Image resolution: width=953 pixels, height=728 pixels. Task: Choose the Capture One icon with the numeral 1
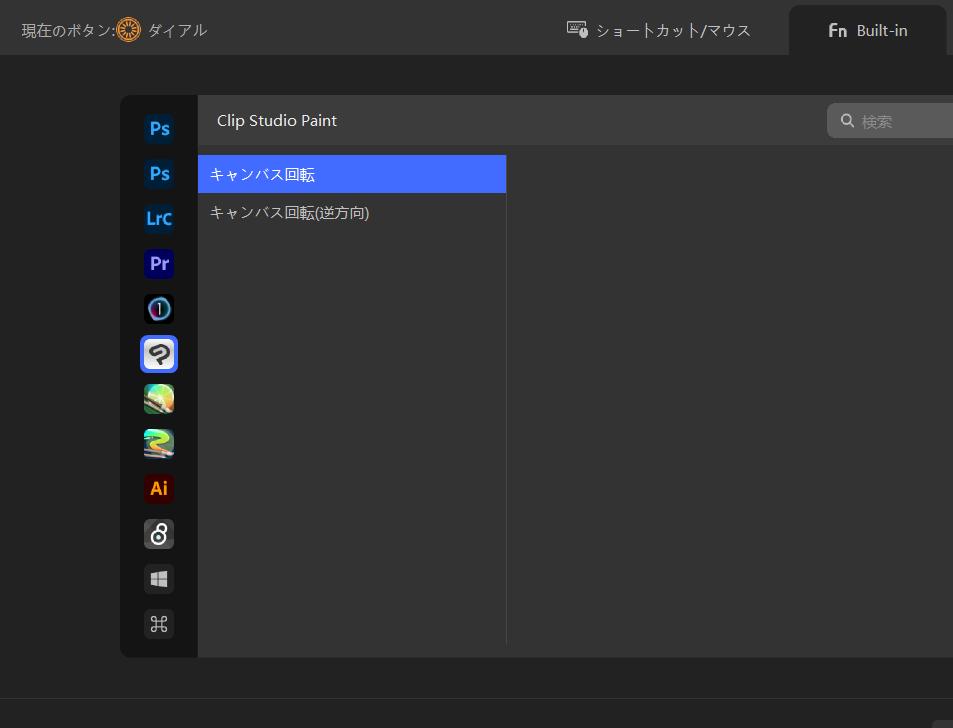(x=159, y=309)
